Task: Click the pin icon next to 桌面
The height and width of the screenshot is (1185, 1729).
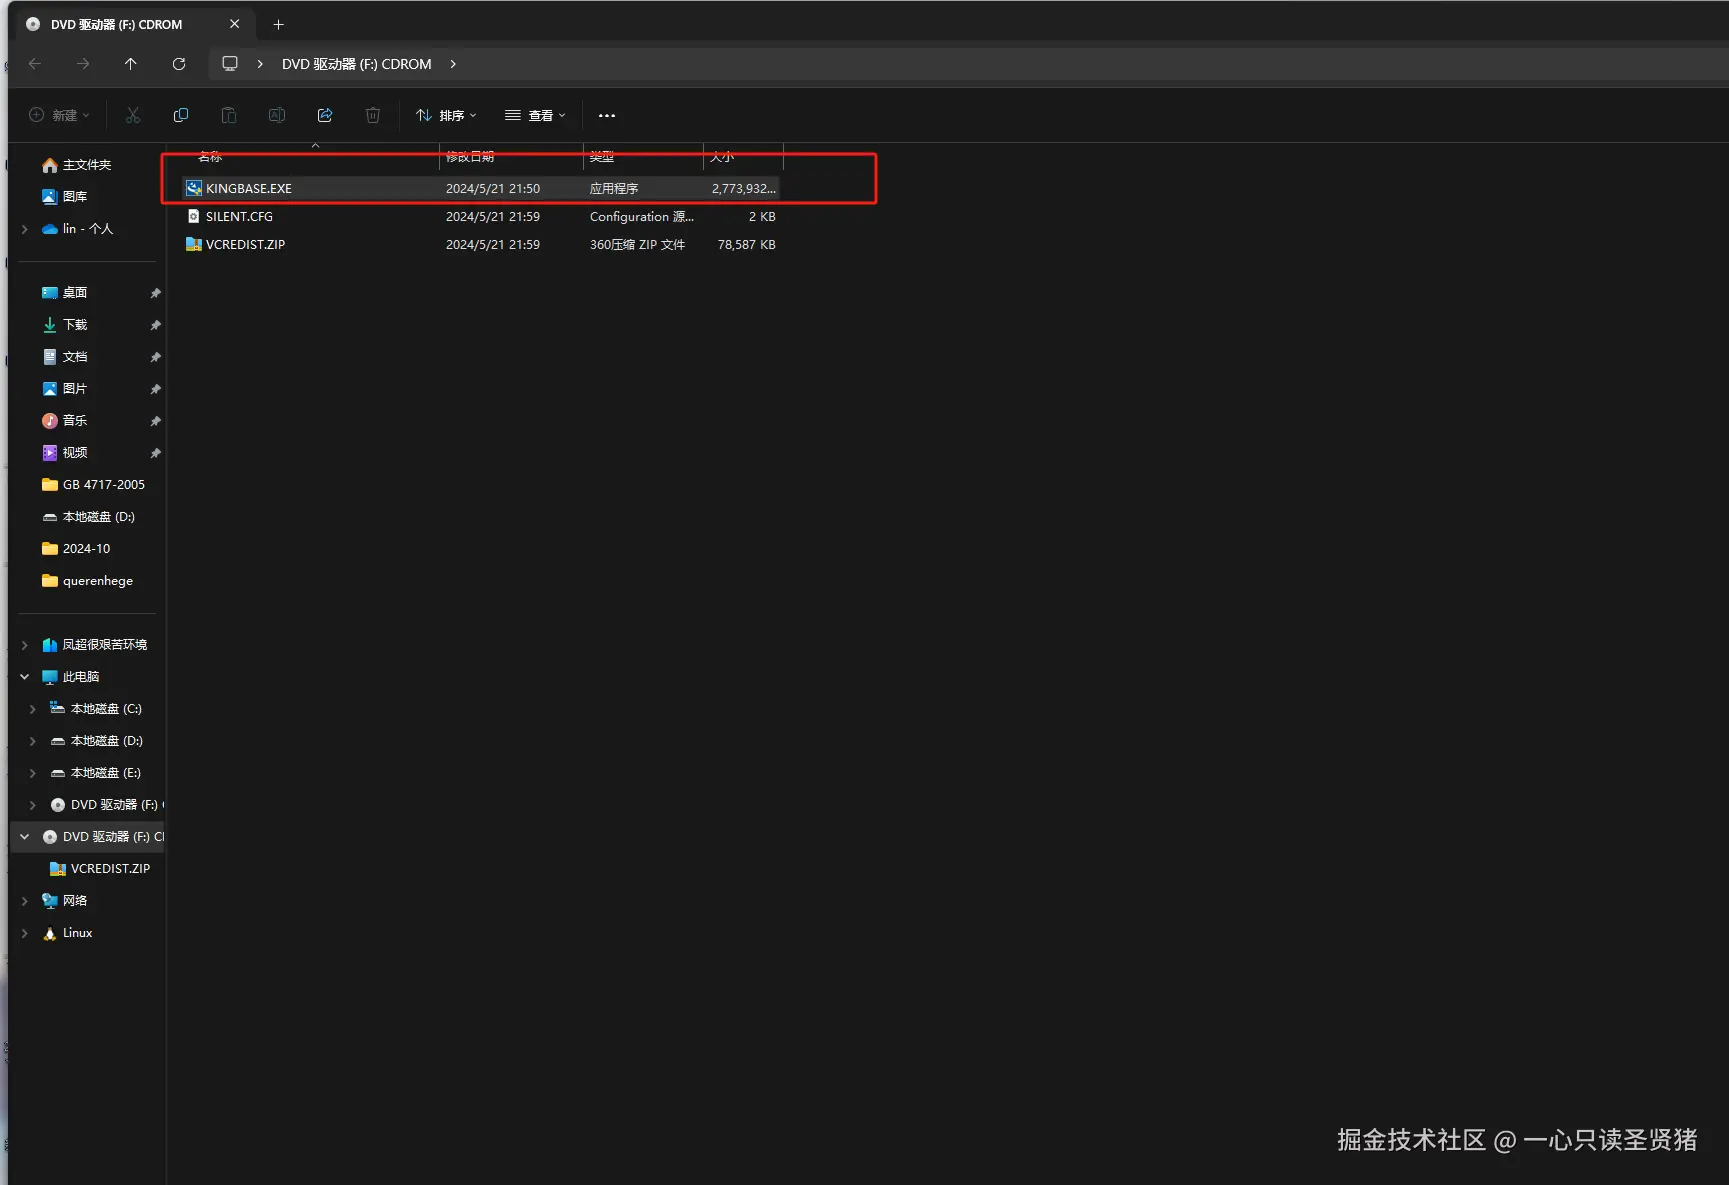Action: pos(155,293)
